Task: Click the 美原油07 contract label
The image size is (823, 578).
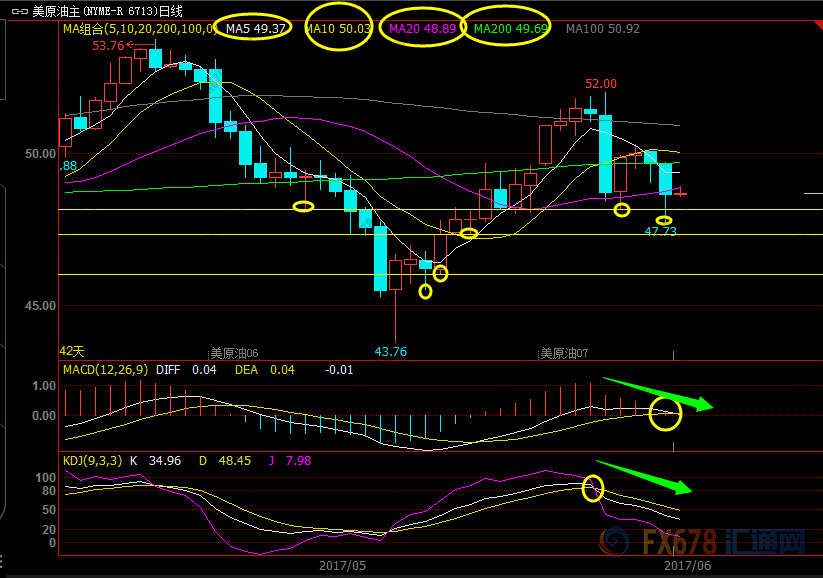Action: tap(565, 353)
